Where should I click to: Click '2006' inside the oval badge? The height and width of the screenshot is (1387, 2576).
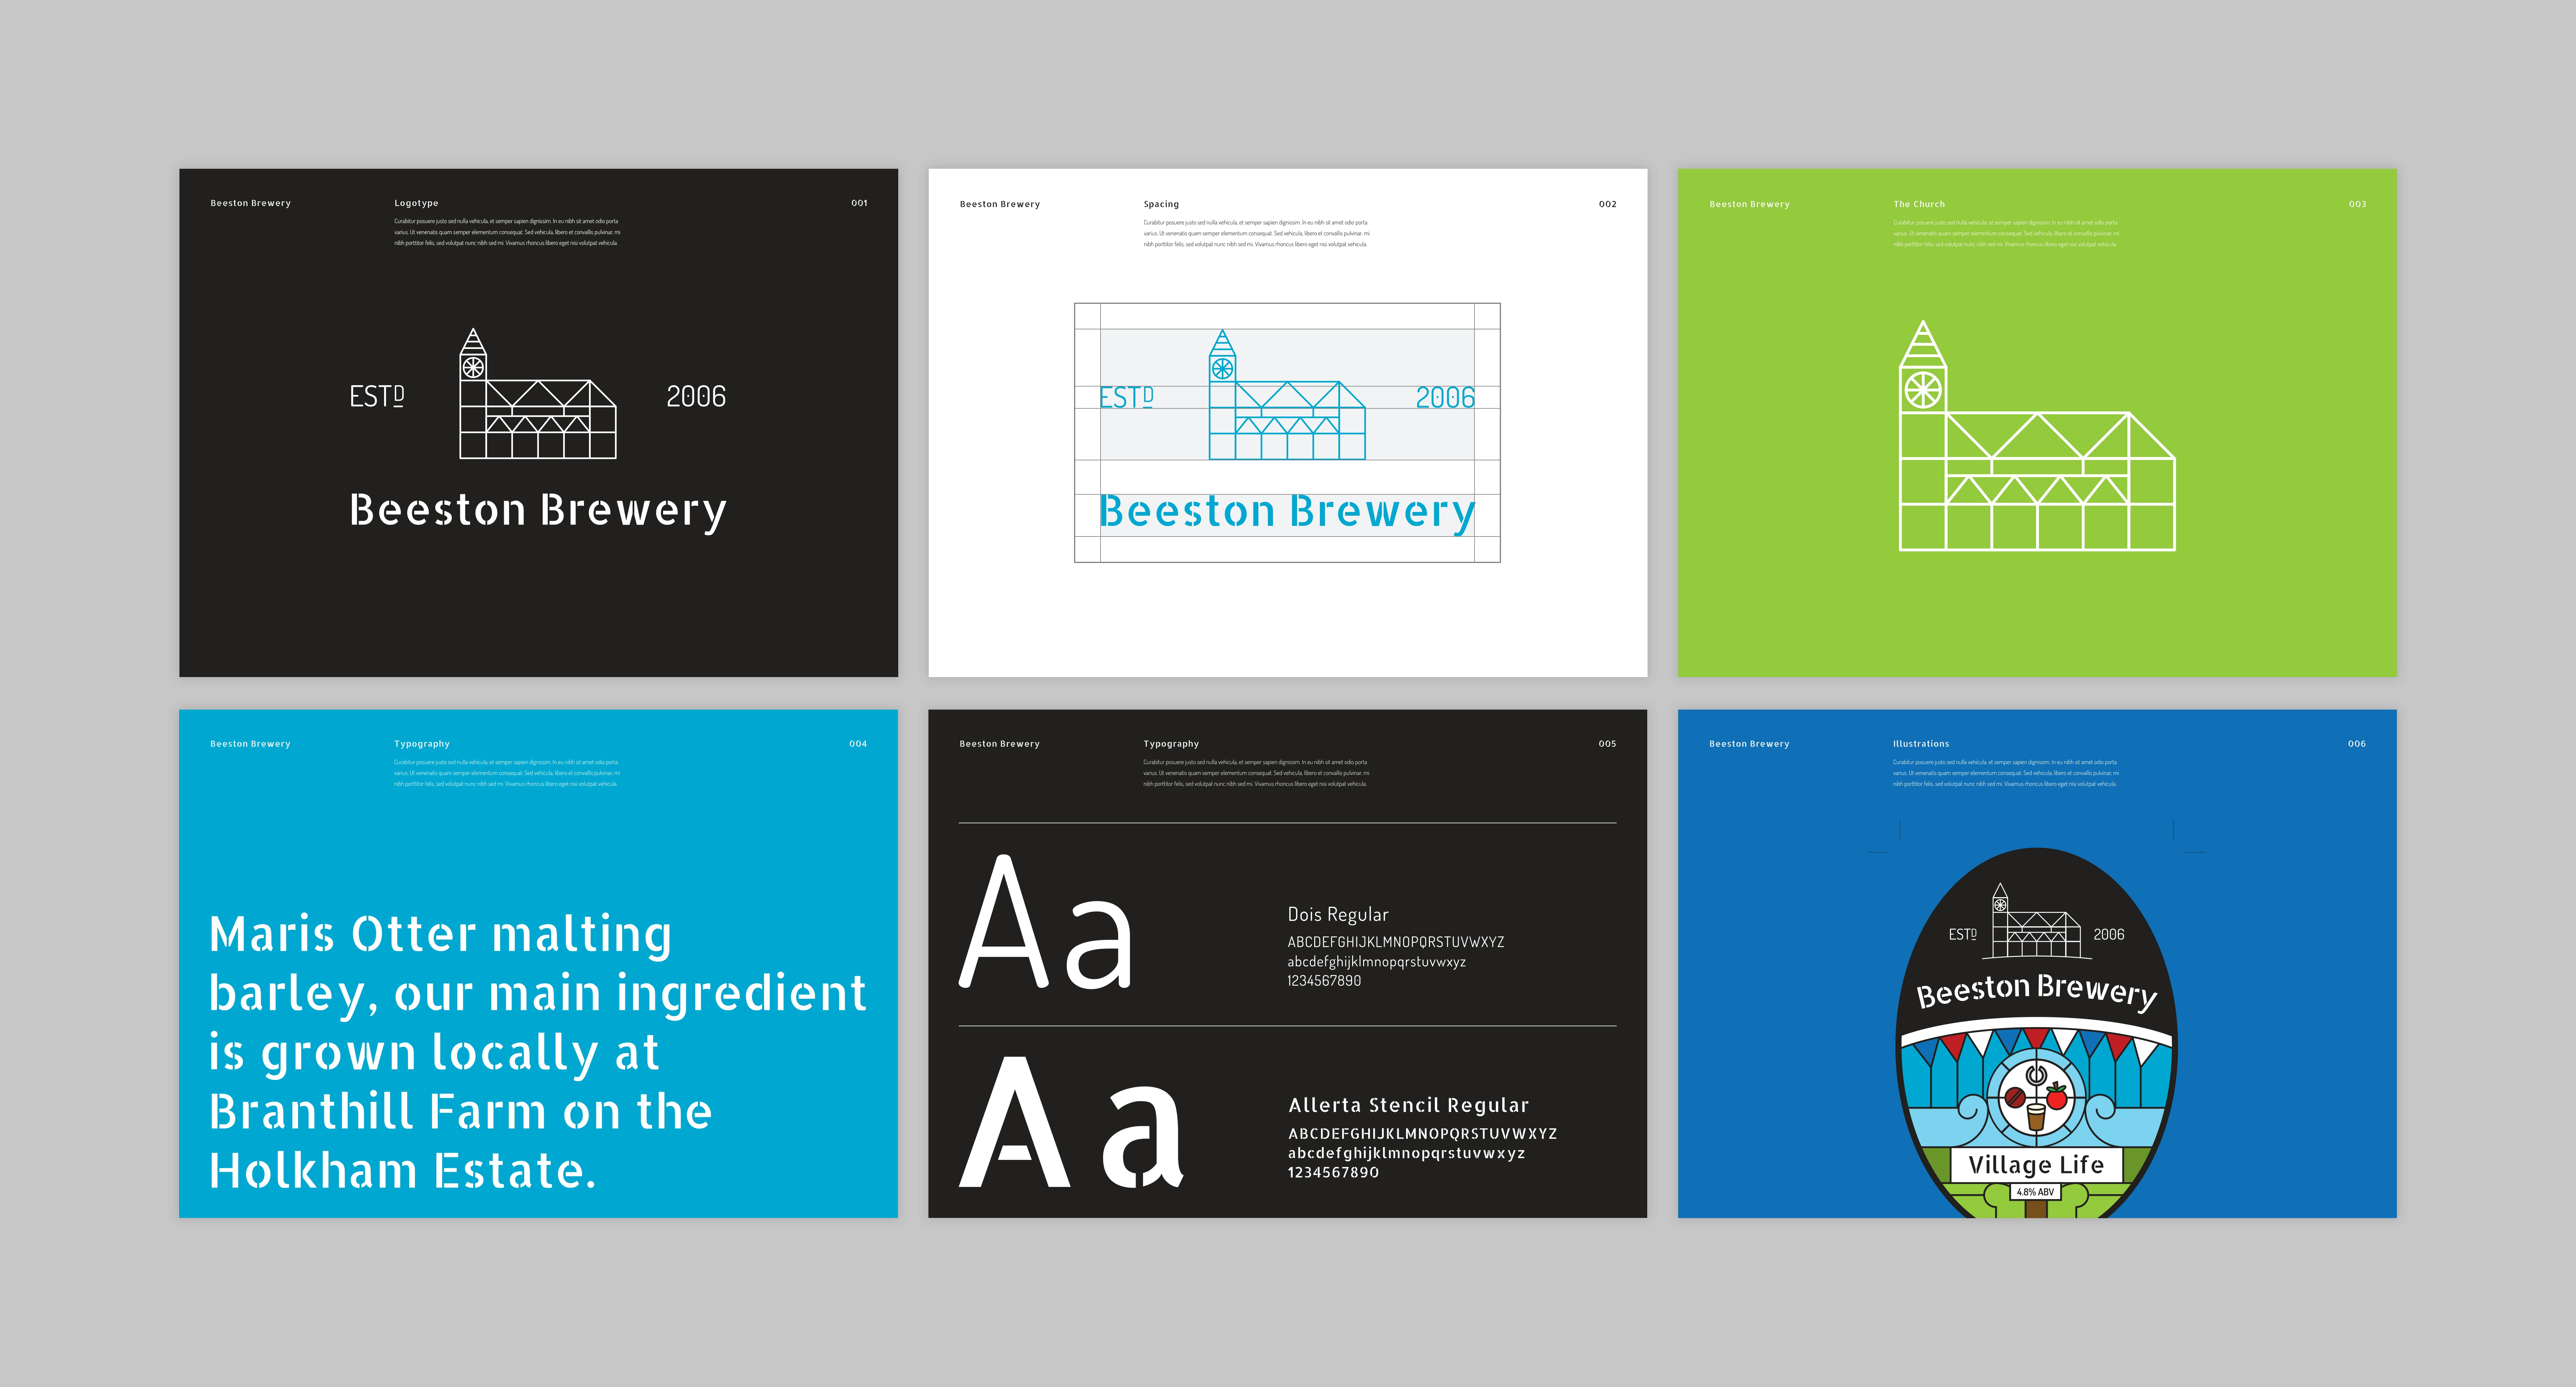2109,934
